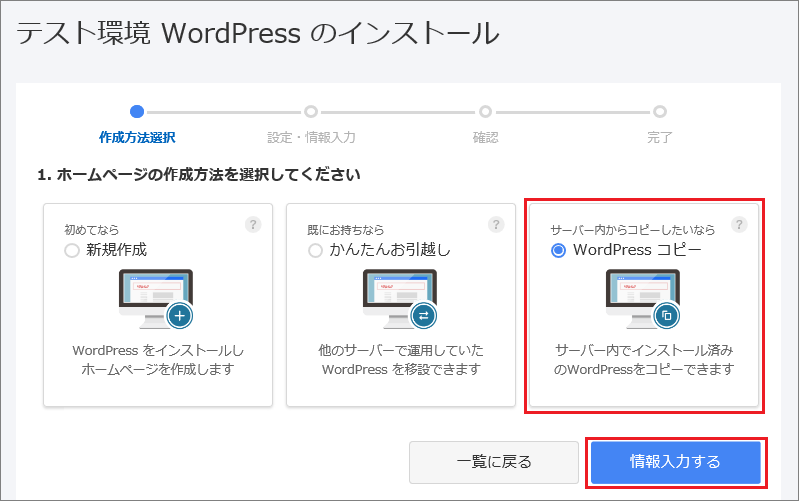Click 既にお持ちなら caption text
The width and height of the screenshot is (799, 501).
[345, 230]
